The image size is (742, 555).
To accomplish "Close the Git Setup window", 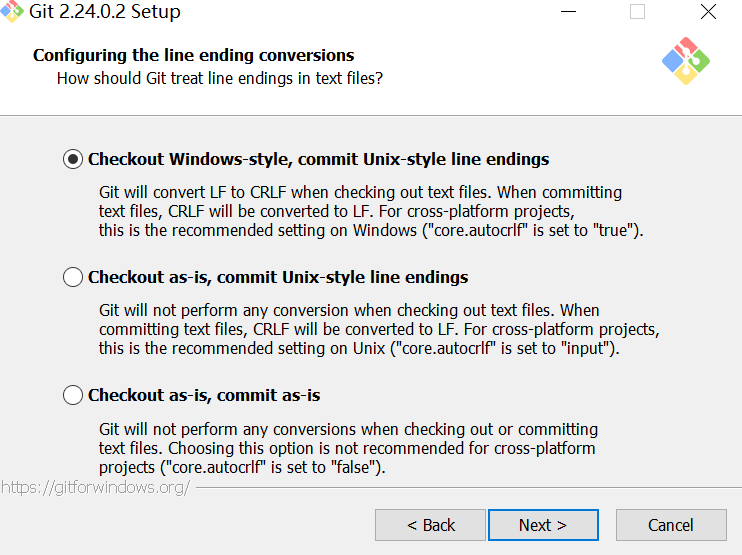I will point(708,13).
